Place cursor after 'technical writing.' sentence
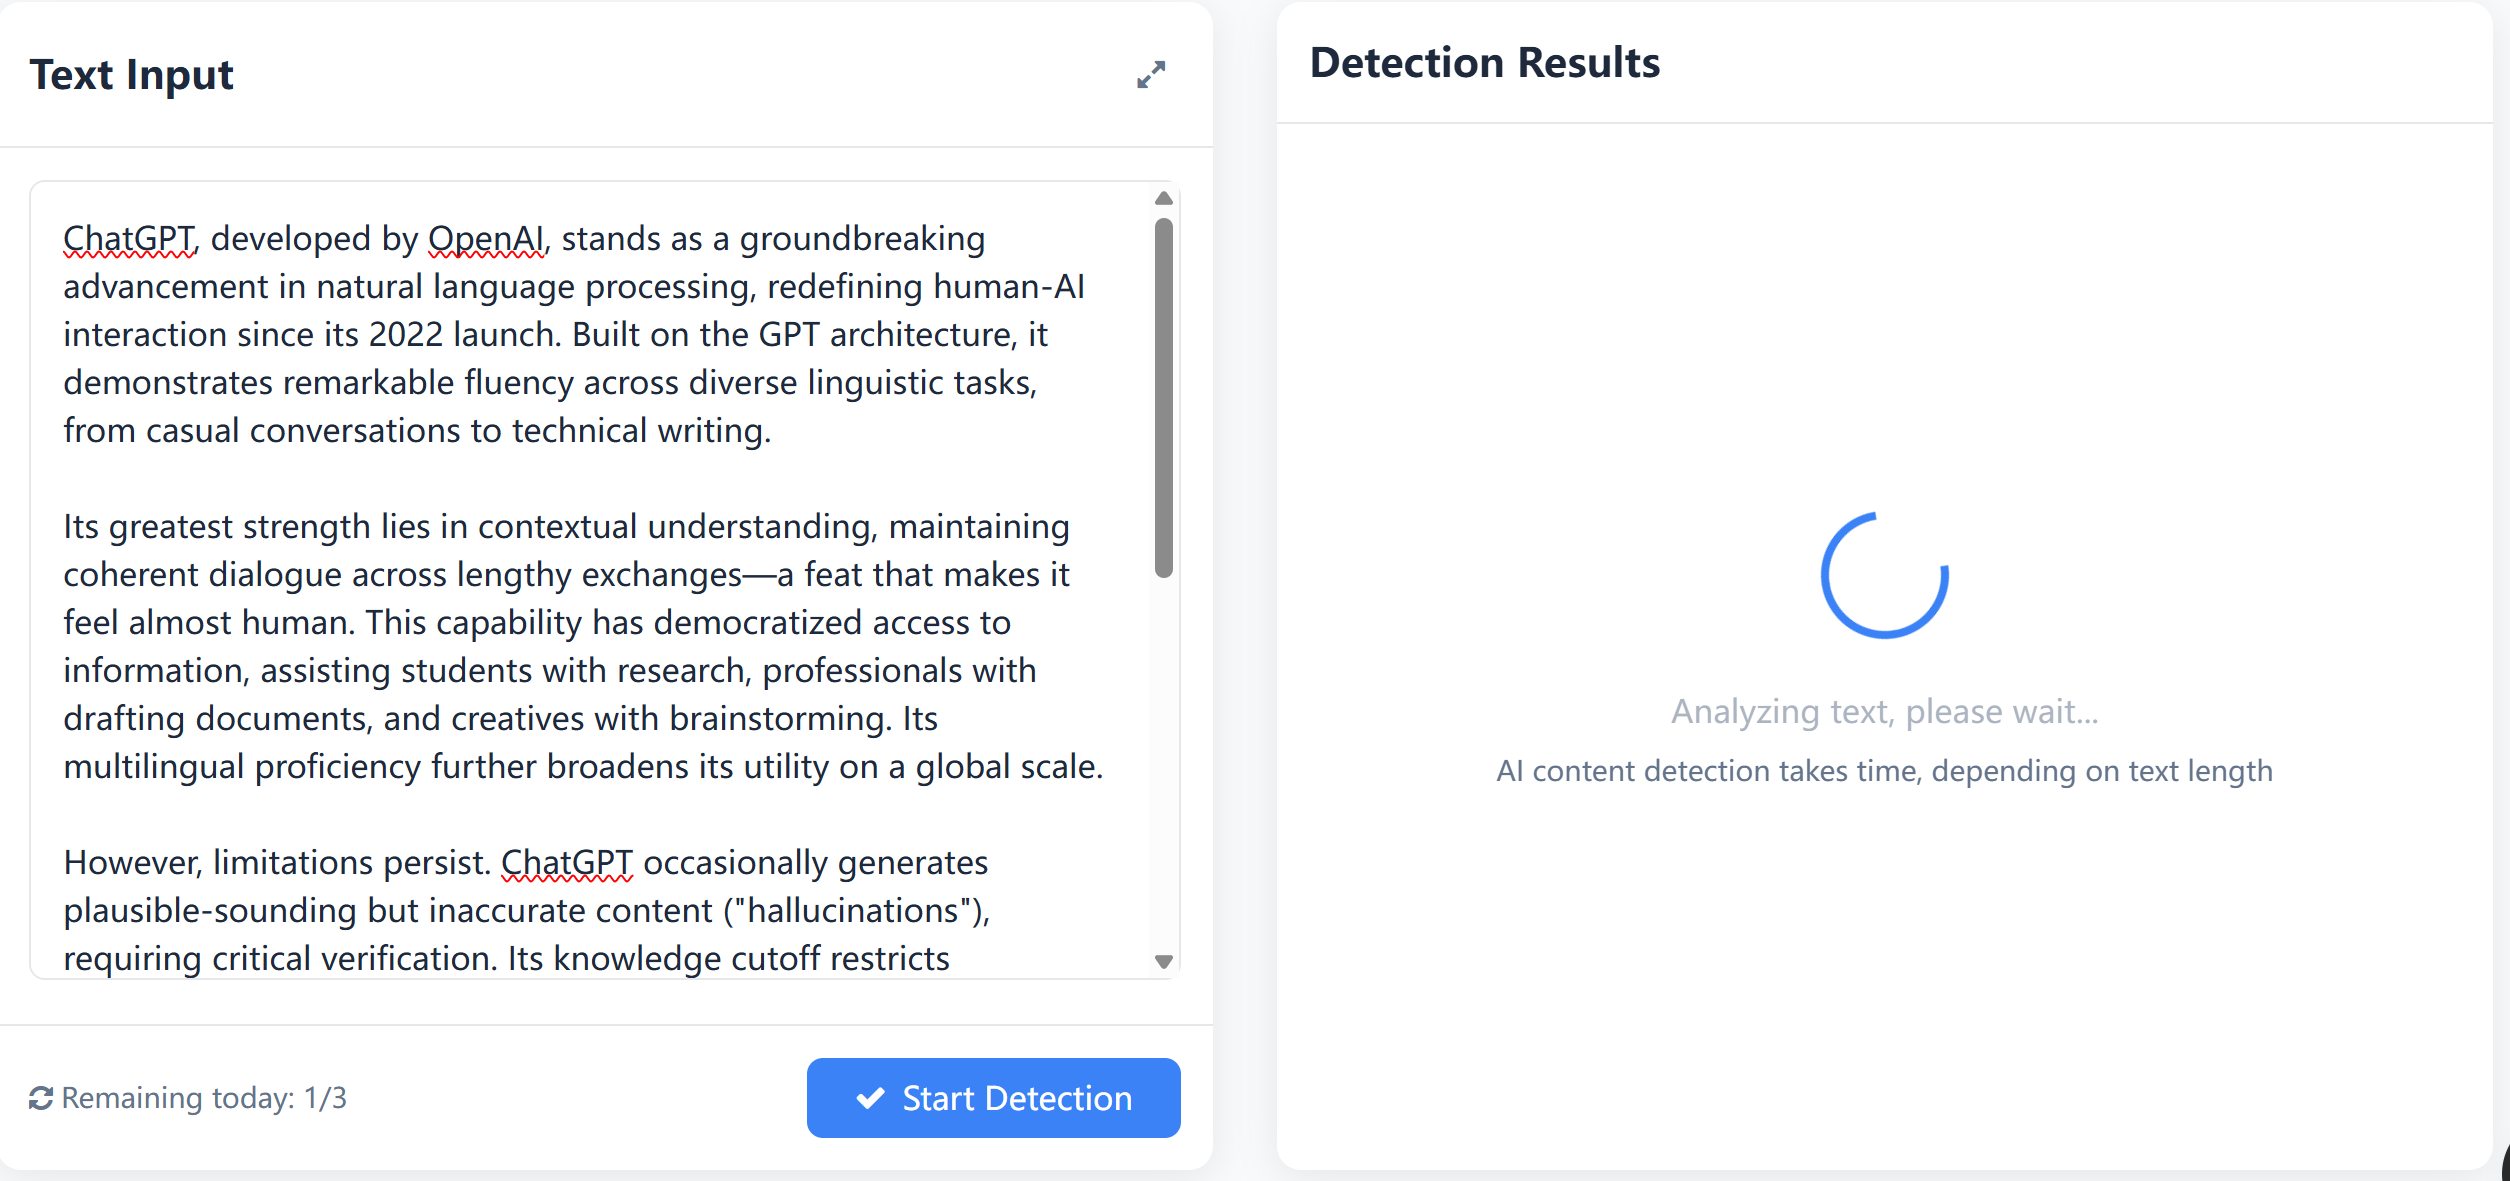The height and width of the screenshot is (1181, 2510). click(x=773, y=431)
